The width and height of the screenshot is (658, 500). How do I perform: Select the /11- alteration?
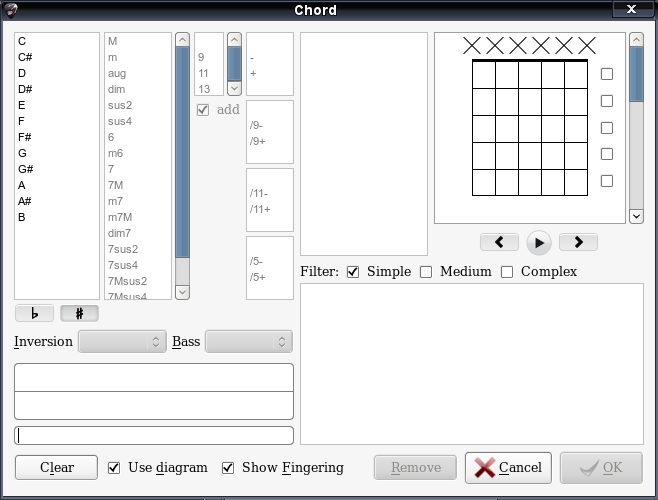(x=269, y=193)
